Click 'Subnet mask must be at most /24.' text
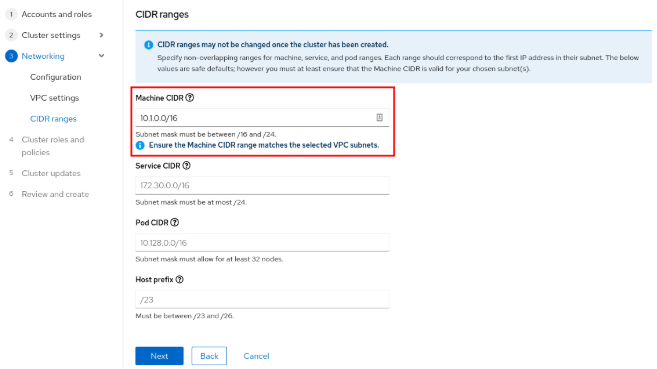 (x=191, y=202)
